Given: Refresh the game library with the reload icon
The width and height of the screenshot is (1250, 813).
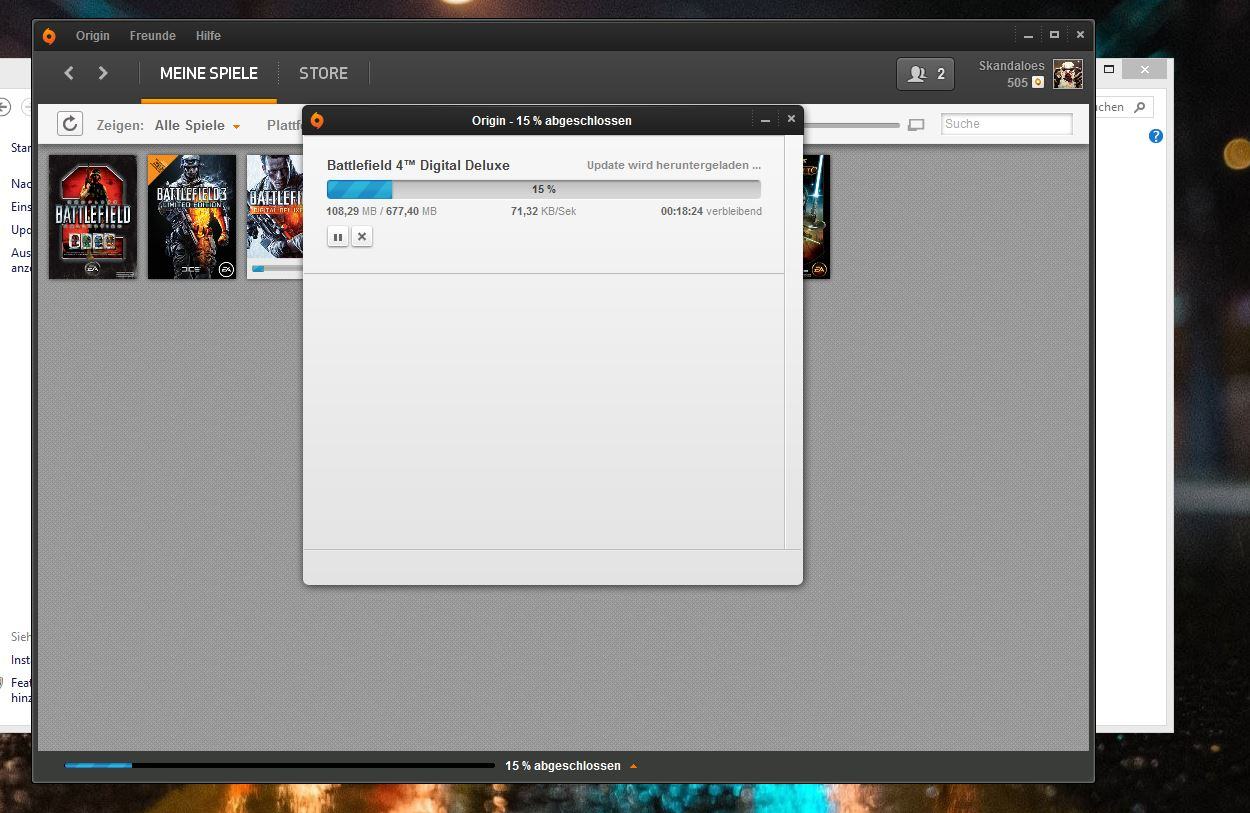Looking at the screenshot, I should [x=69, y=124].
